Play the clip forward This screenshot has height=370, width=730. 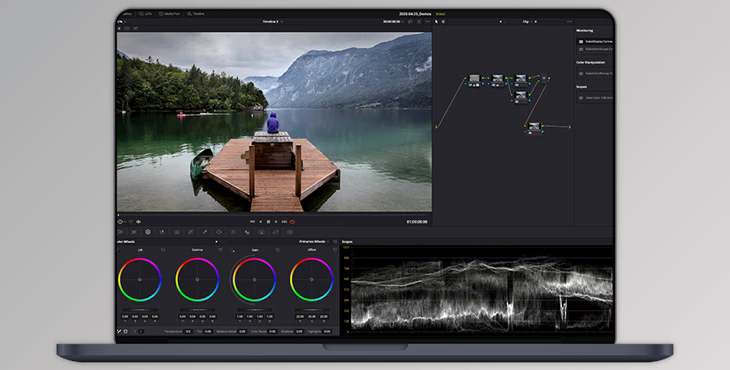click(276, 222)
